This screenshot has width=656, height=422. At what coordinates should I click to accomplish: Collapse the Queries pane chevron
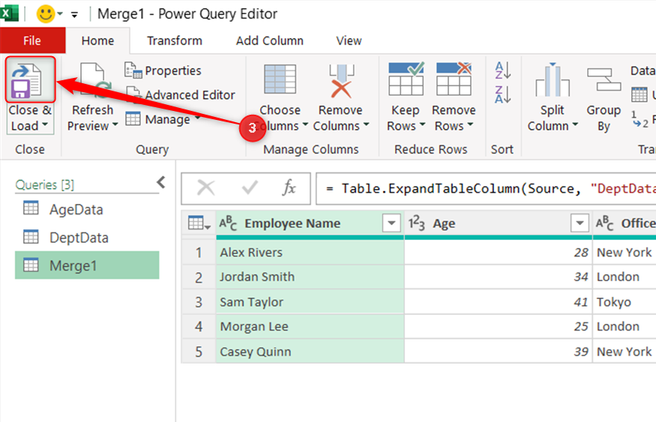click(161, 182)
